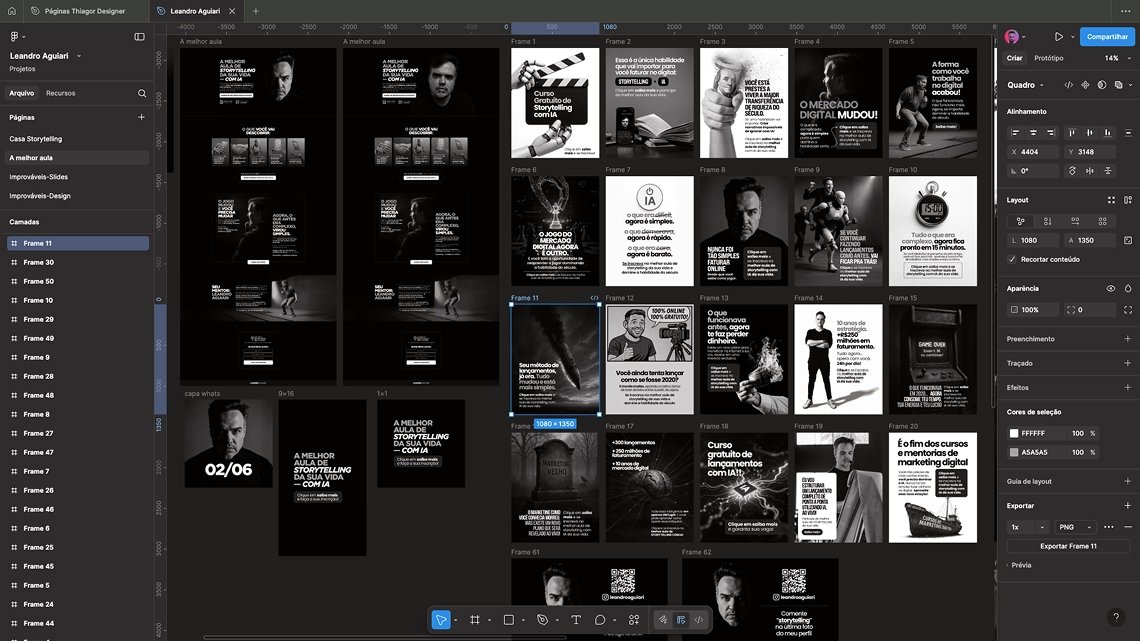The image size is (1140, 641).
Task: Open the 14% zoom level dropdown
Action: coord(1115,59)
